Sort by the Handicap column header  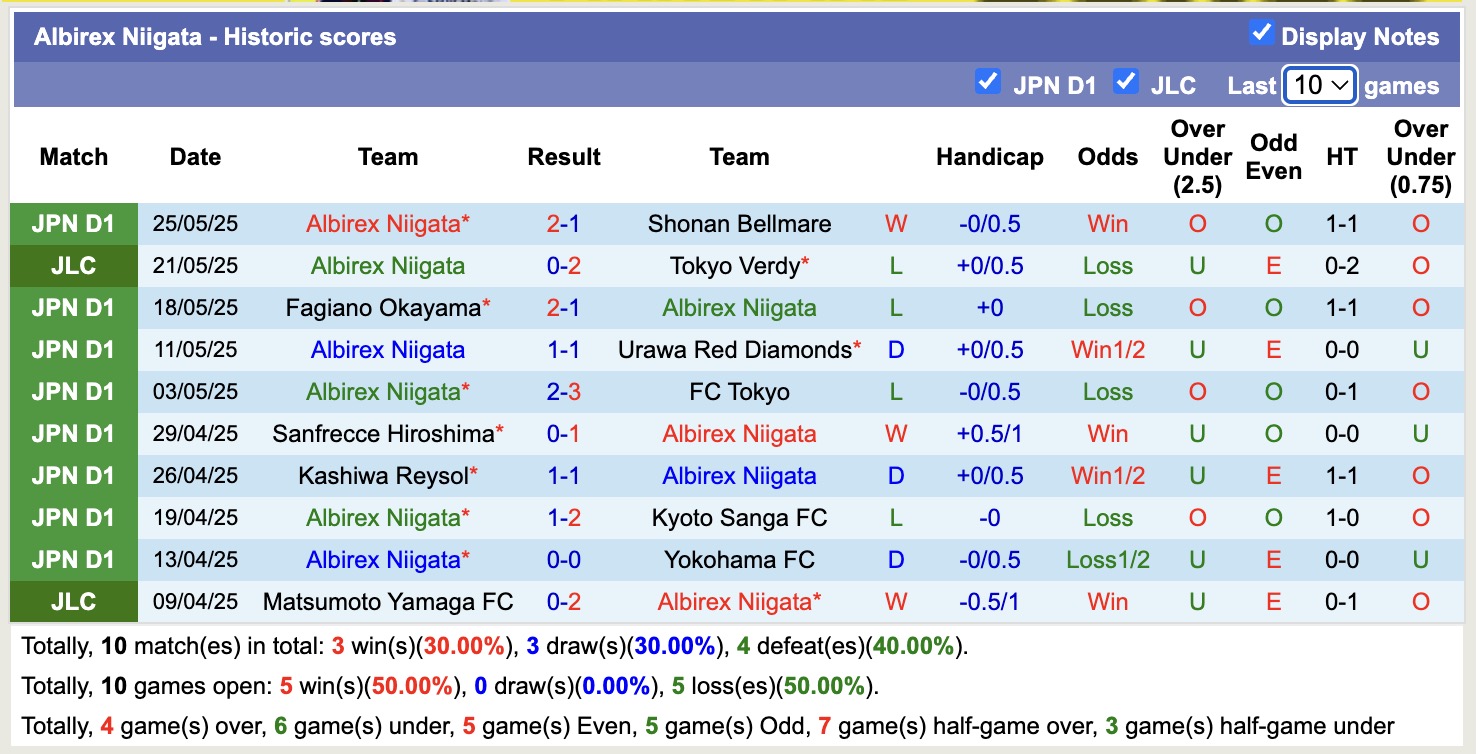[989, 157]
